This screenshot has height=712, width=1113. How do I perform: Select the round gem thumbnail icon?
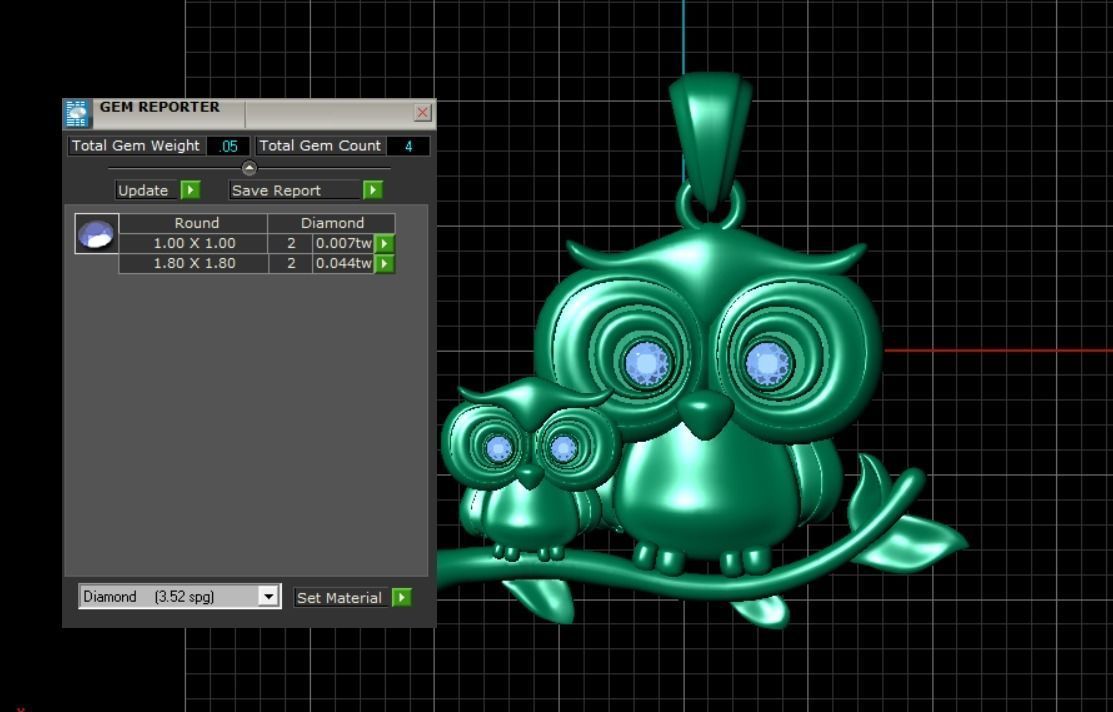[97, 234]
